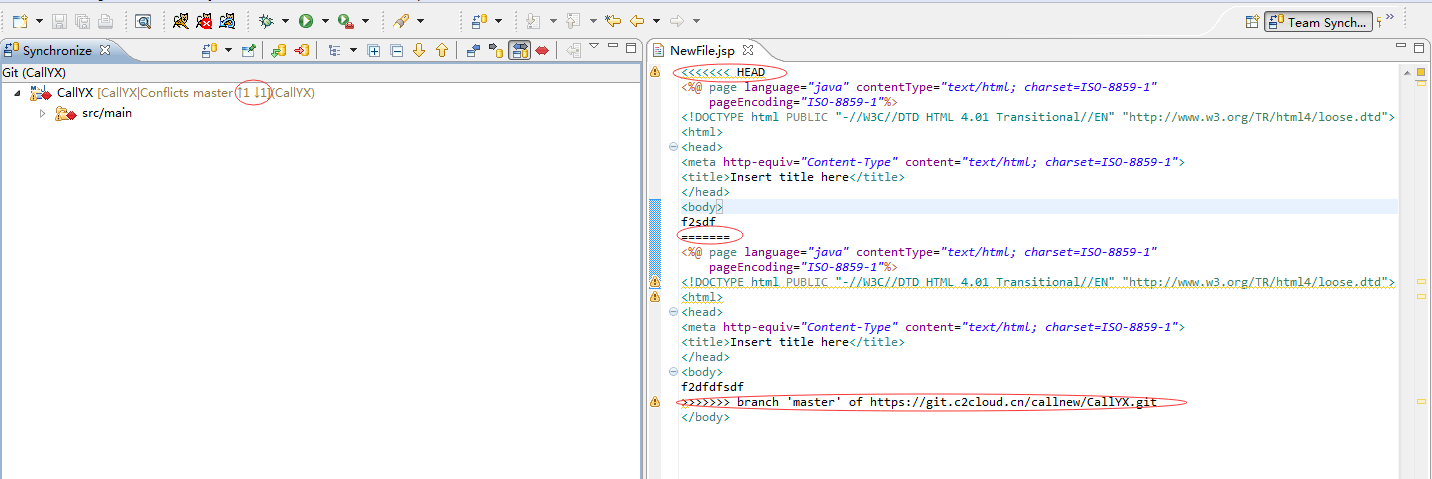
Task: Stop Tomcat with the red-x cat icon
Action: point(204,20)
